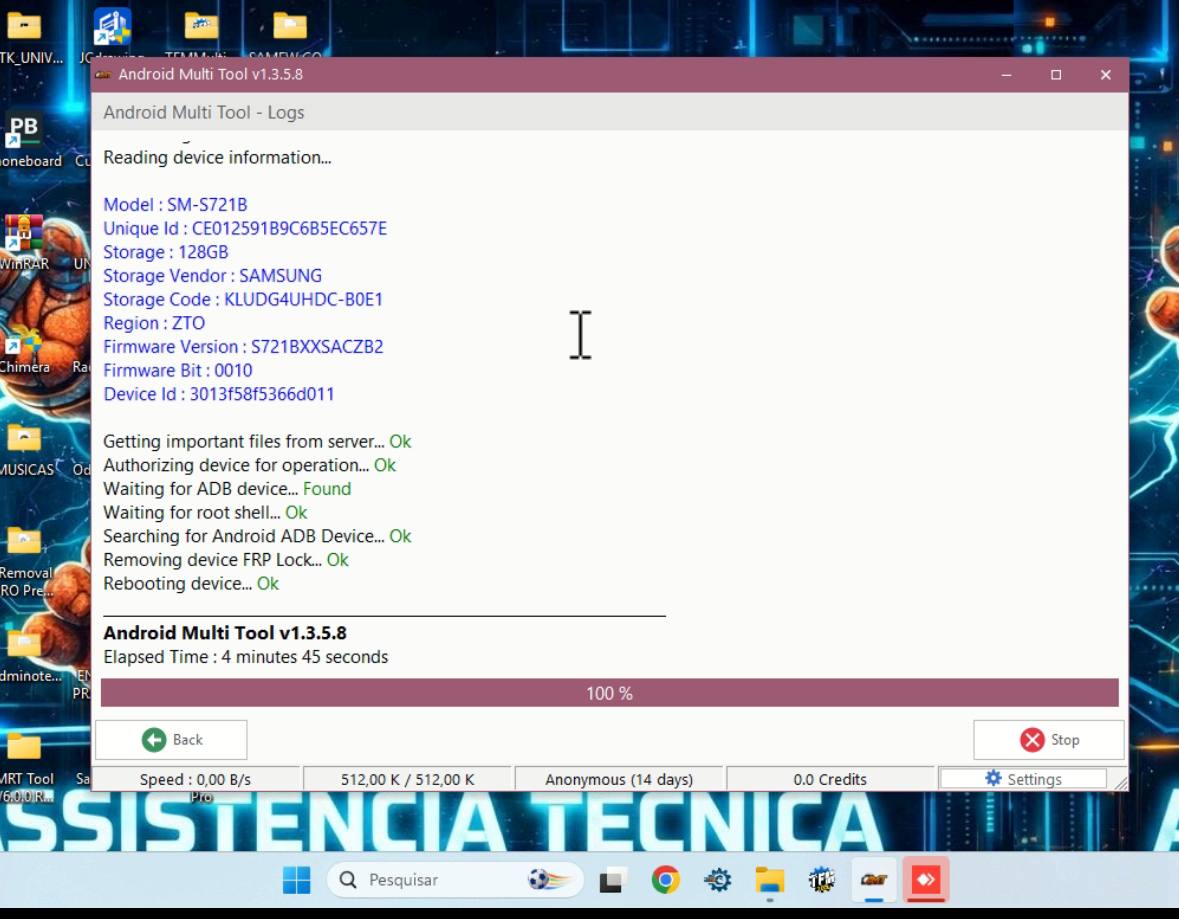The height and width of the screenshot is (919, 1179).
Task: Click 'Authorizing device for operation... Ok' line
Action: pyautogui.click(x=250, y=466)
